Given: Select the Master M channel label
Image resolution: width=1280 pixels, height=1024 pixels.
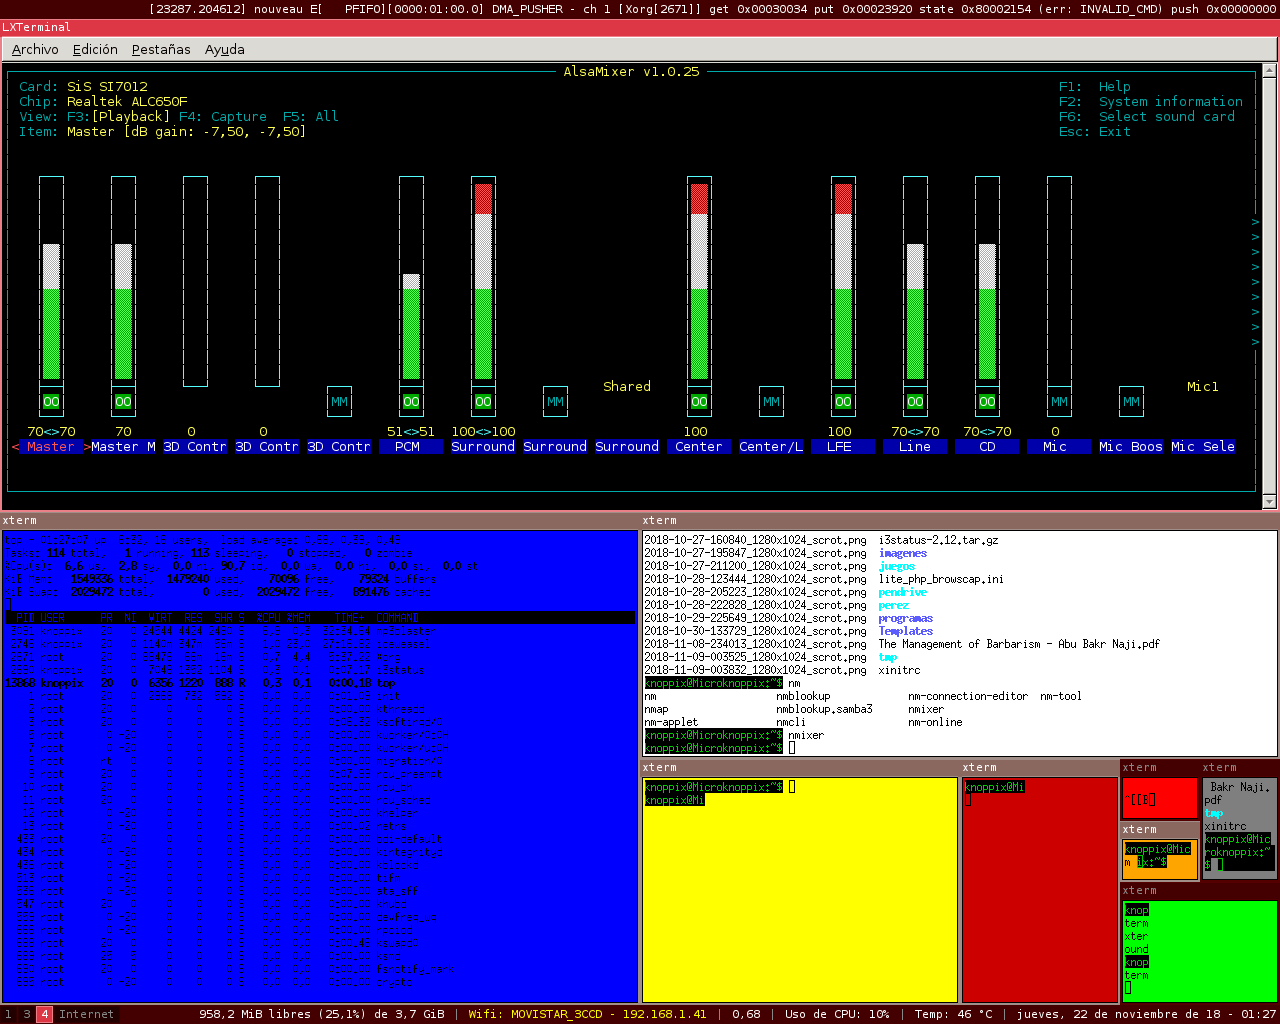Looking at the screenshot, I should pyautogui.click(x=123, y=447).
